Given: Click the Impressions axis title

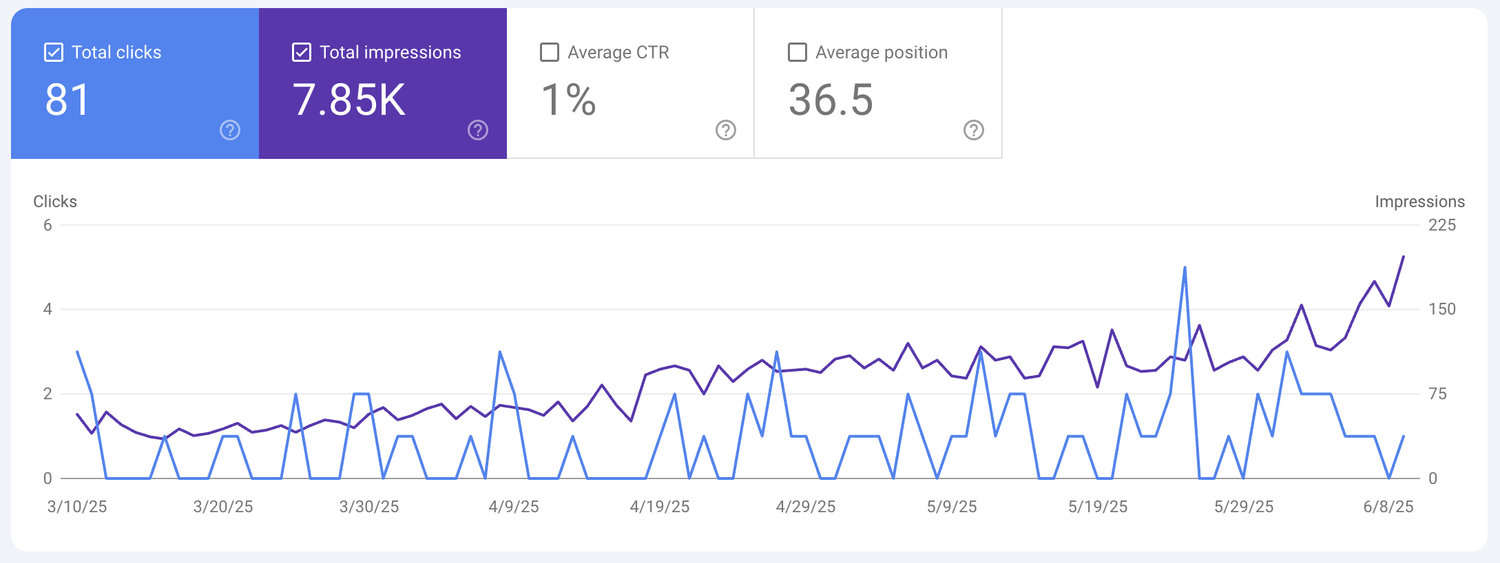Looking at the screenshot, I should click(x=1419, y=201).
